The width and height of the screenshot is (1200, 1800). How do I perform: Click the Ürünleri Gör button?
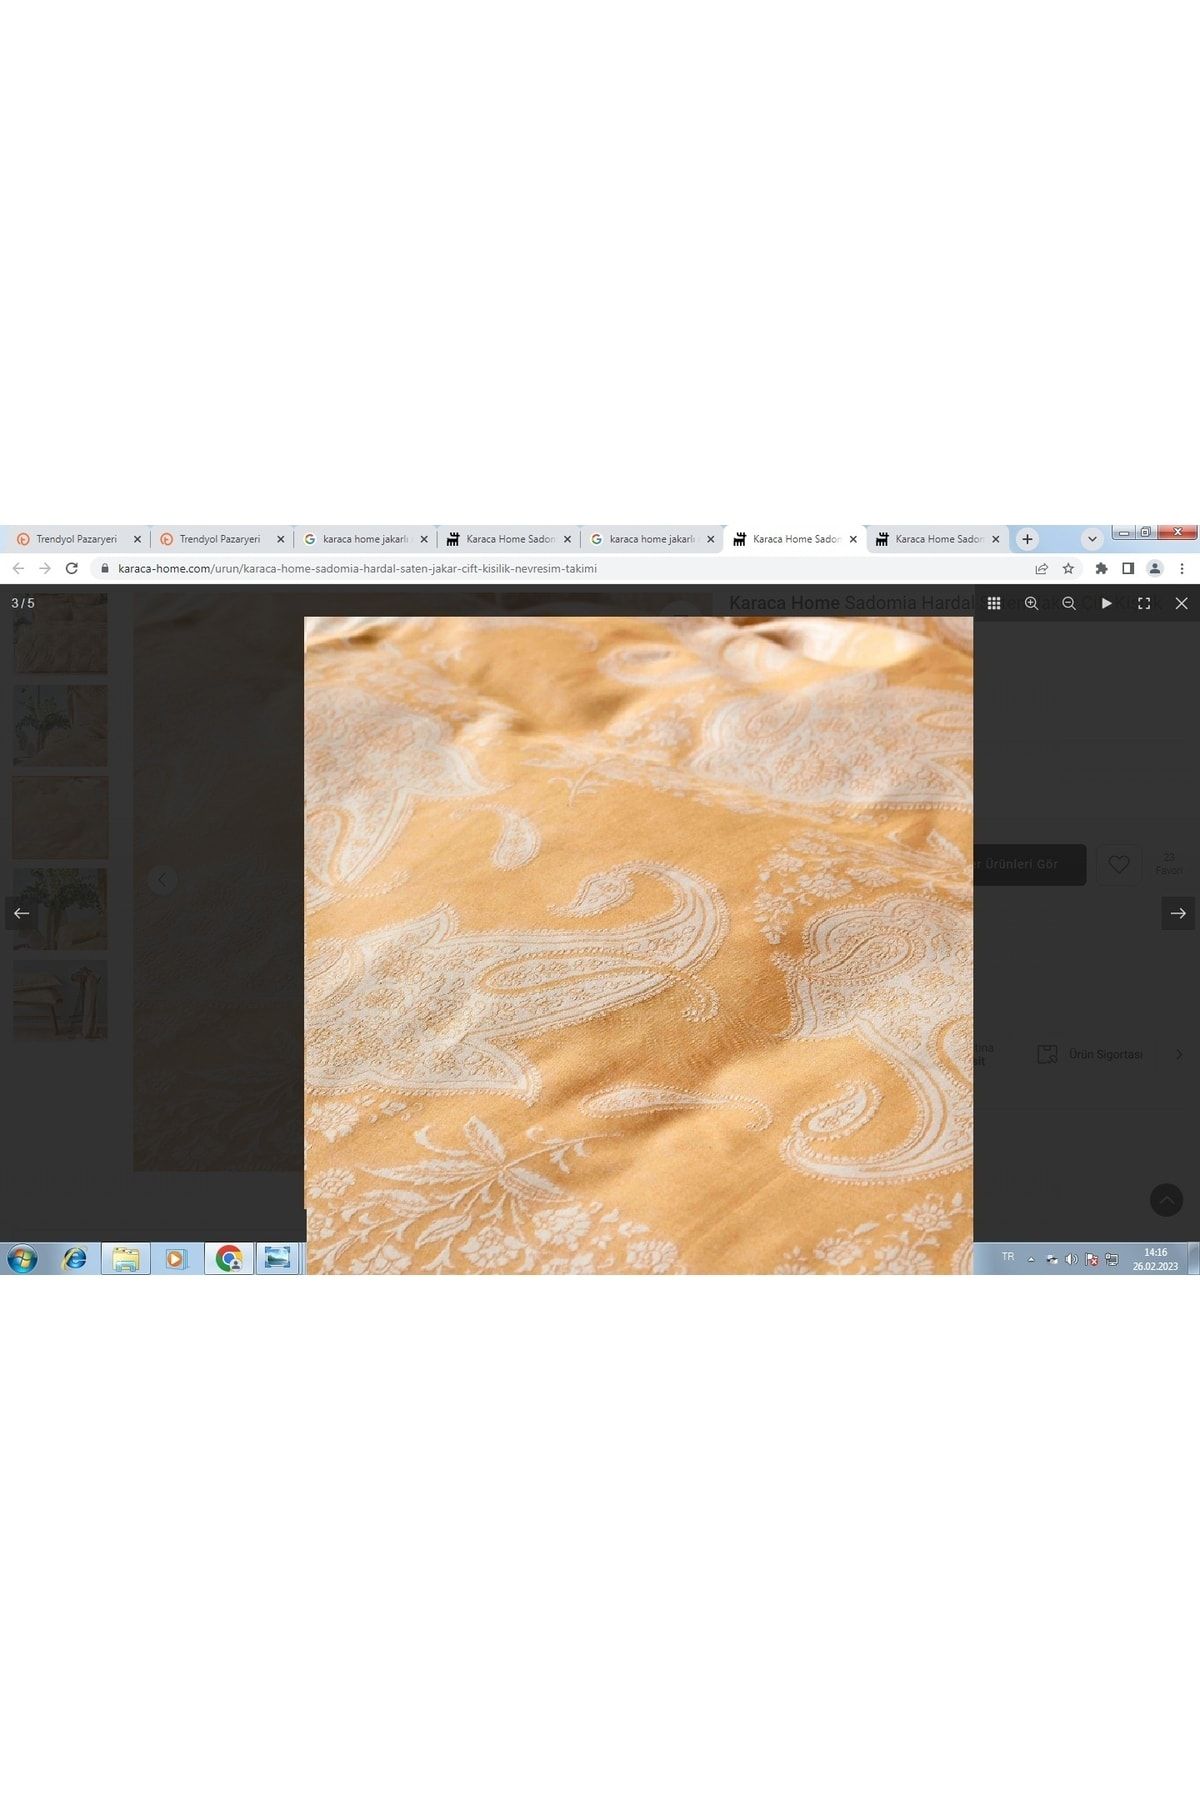click(x=1029, y=864)
